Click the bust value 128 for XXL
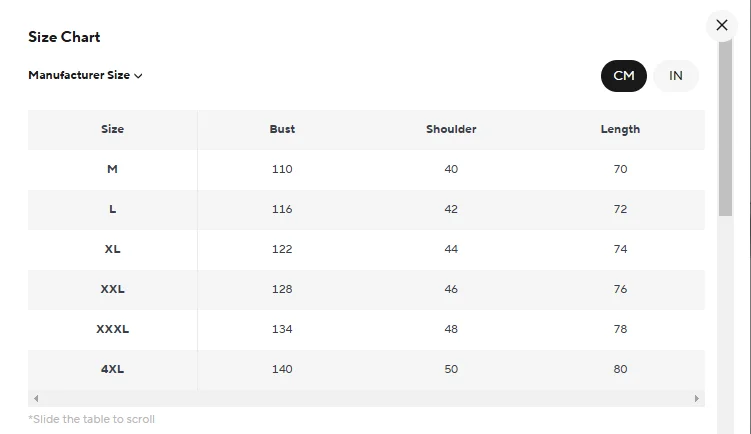The width and height of the screenshot is (751, 434). click(x=282, y=289)
